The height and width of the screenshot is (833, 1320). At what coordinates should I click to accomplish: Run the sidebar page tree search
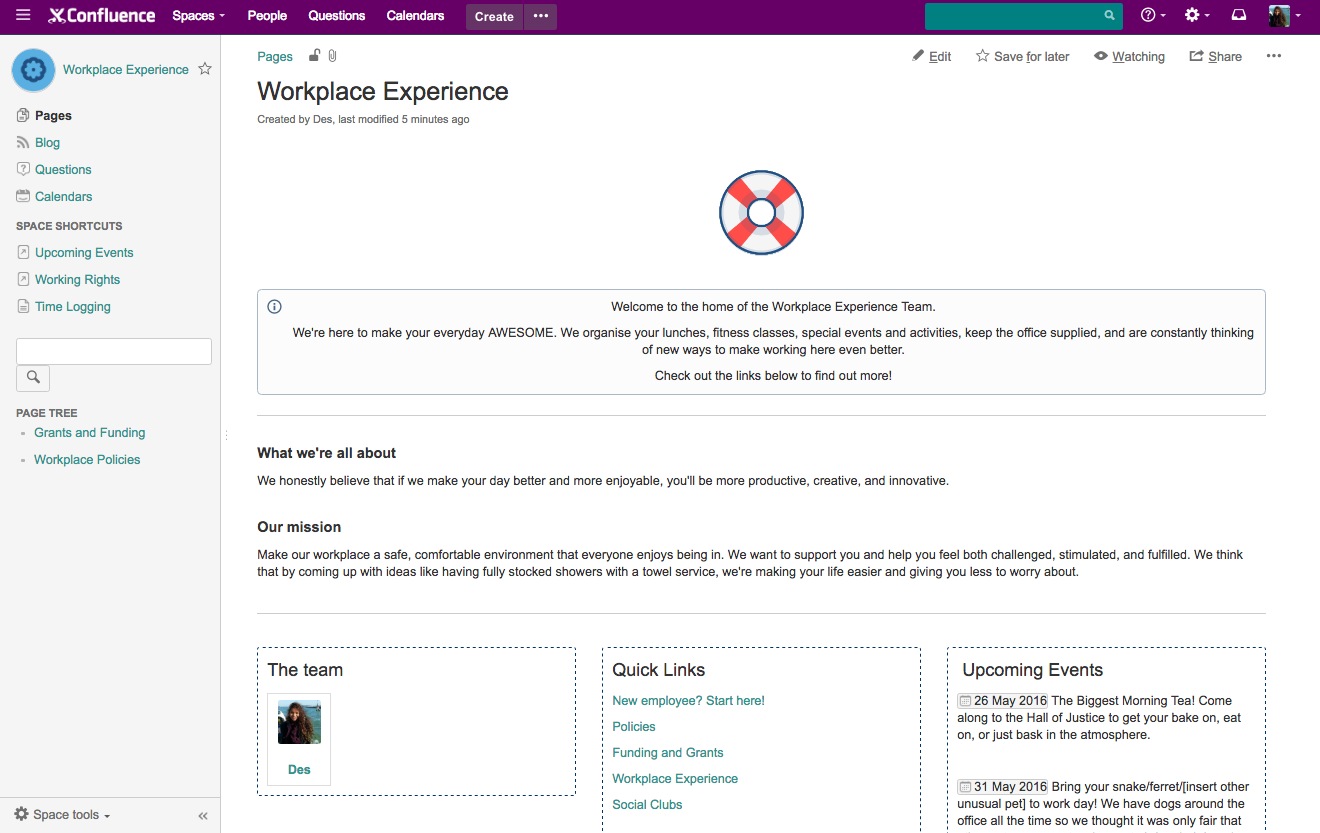click(x=32, y=378)
